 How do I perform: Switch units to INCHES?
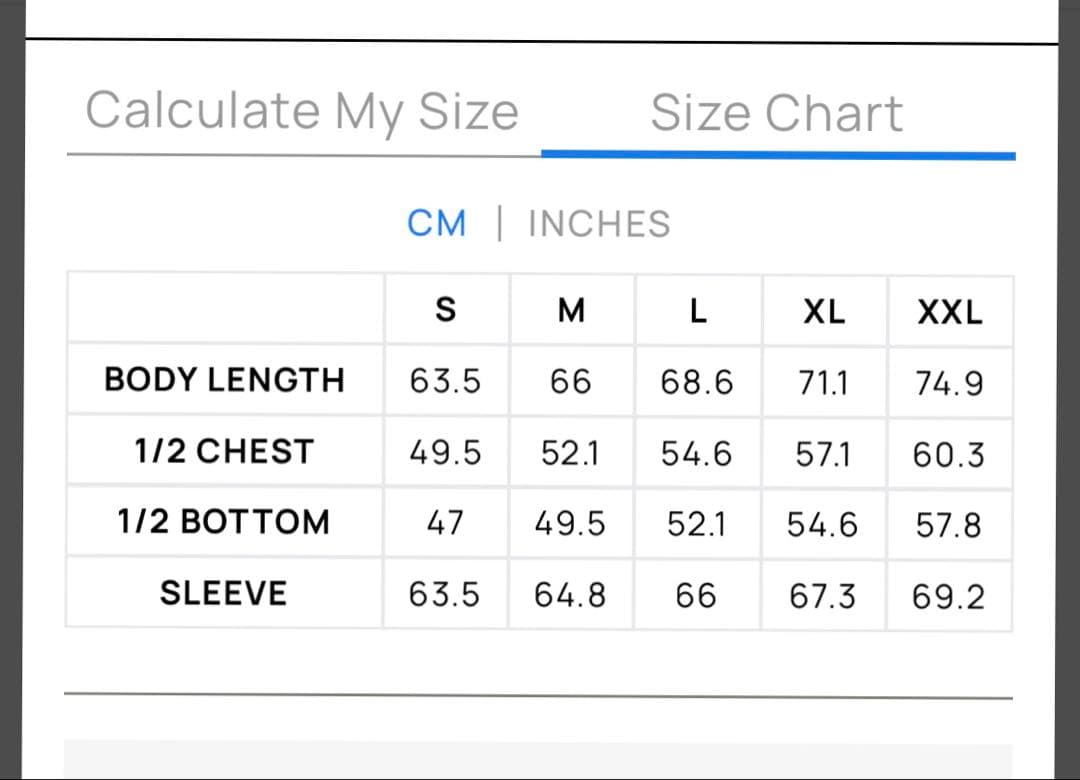pyautogui.click(x=599, y=224)
